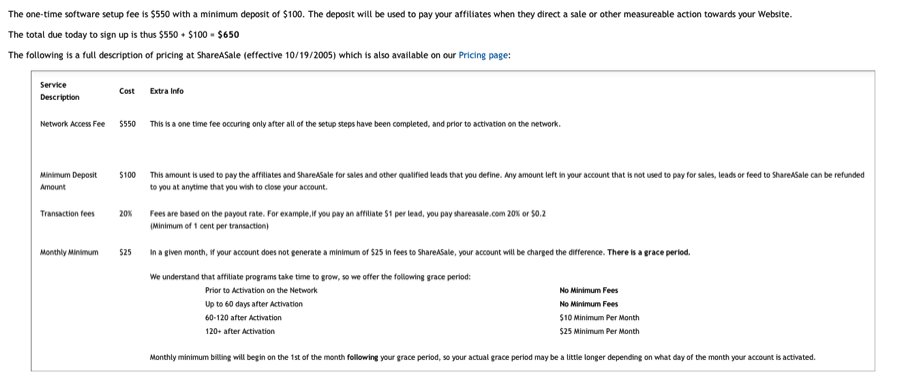Viewport: 900px width, 378px height.
Task: Select the Network Access Fee row label
Action: tap(72, 124)
